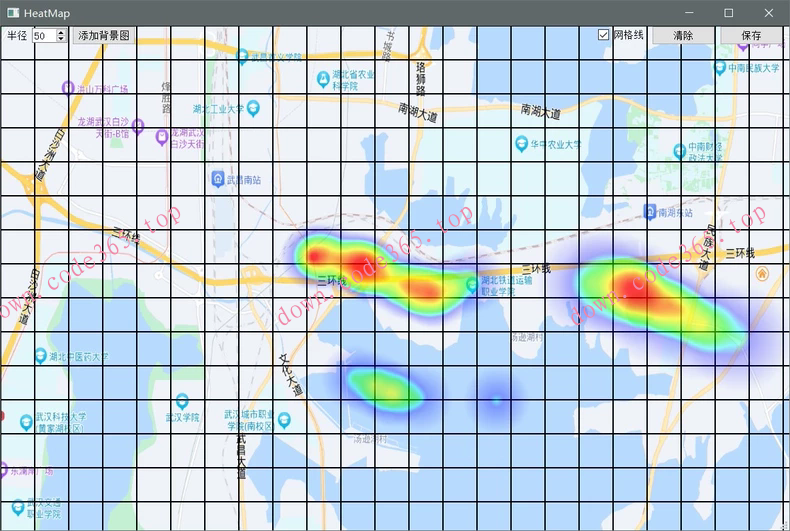Click the orange home marker icon
This screenshot has width=790, height=531.
pos(762,274)
